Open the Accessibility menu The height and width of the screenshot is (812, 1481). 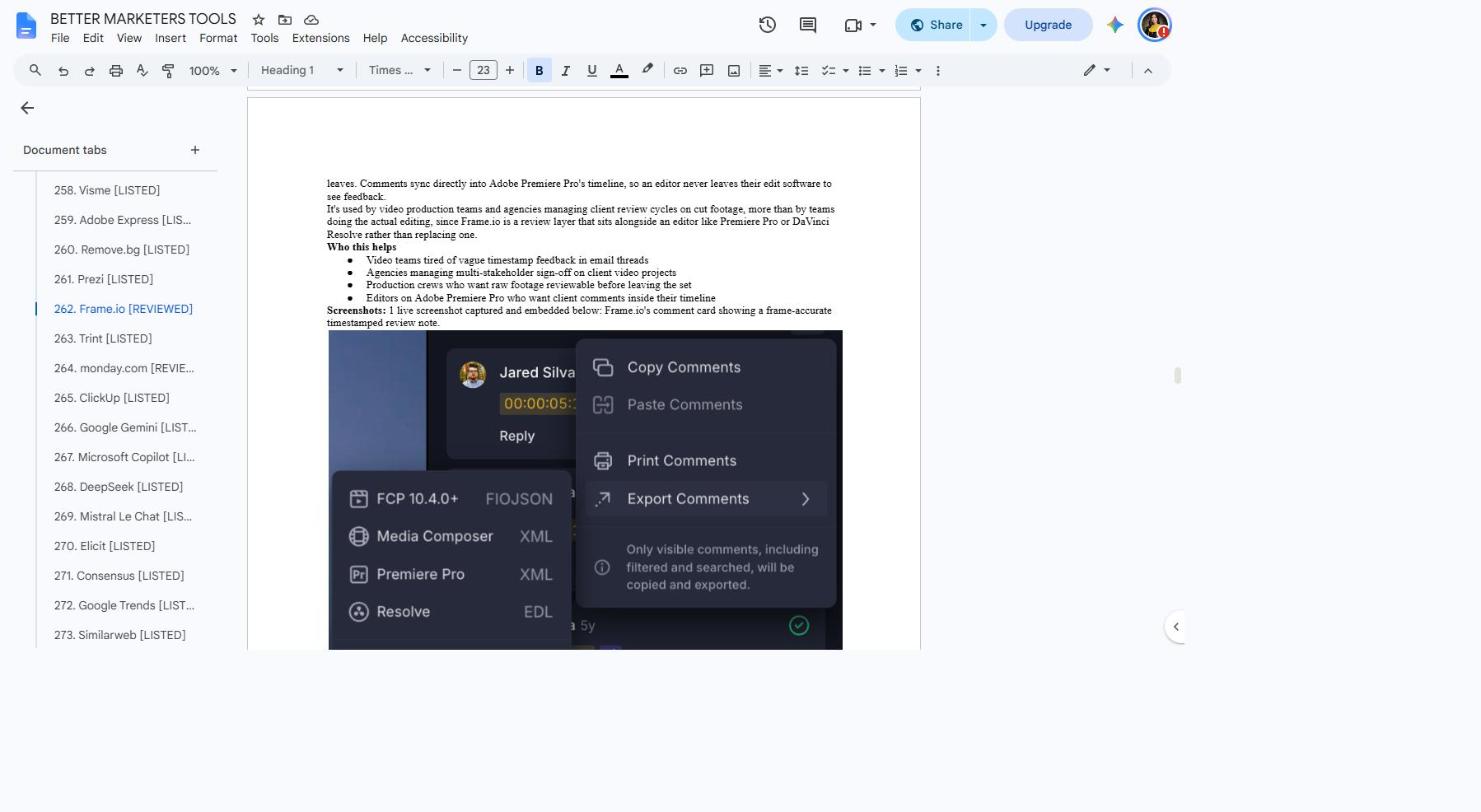pos(434,38)
